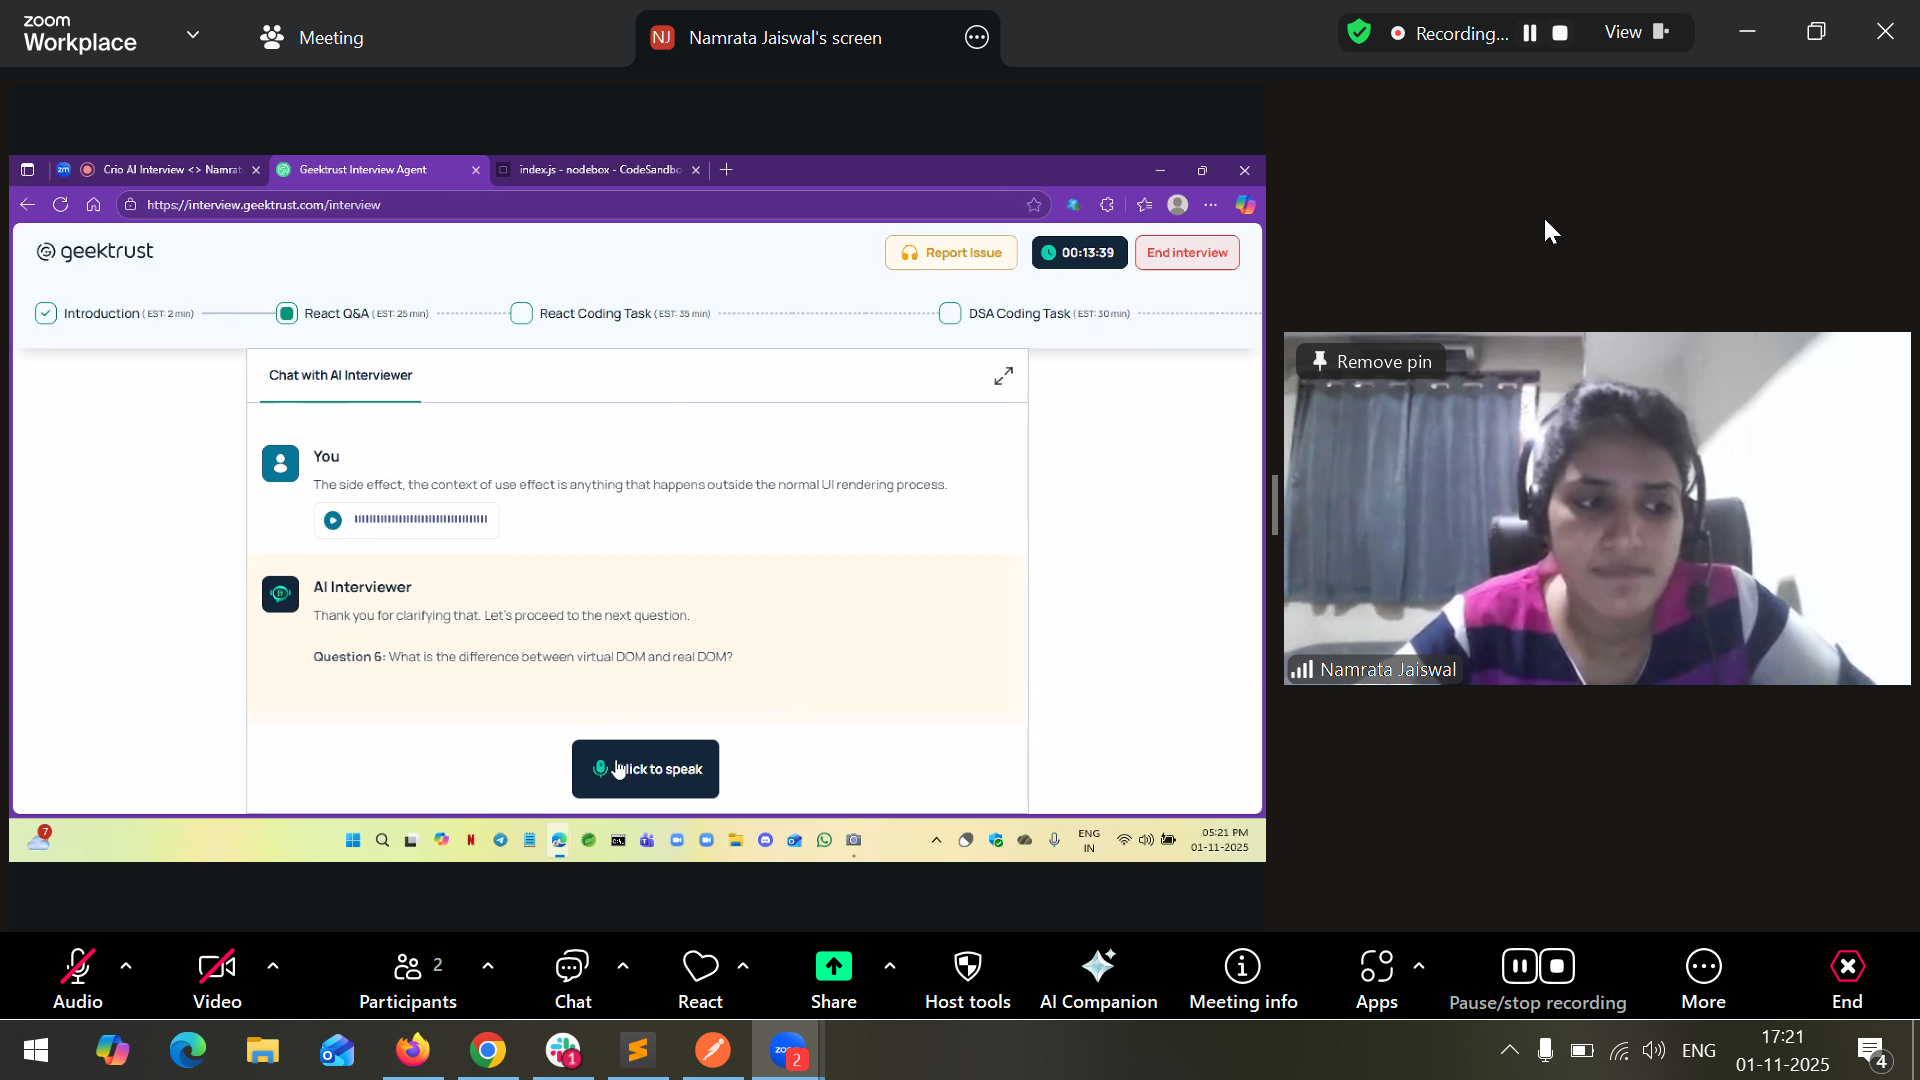Open the React heart icon
The width and height of the screenshot is (1920, 1080).
tap(700, 966)
